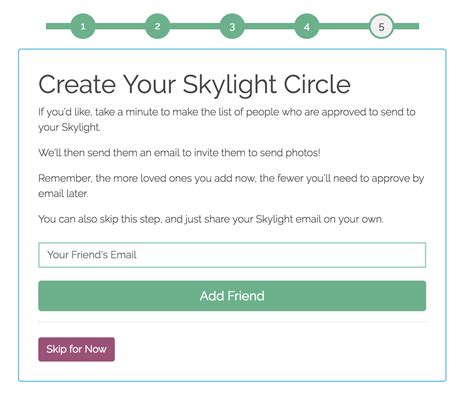Screen dimensions: 474x396
Task: Click the "We'll then send them an email" text
Action: coord(179,153)
